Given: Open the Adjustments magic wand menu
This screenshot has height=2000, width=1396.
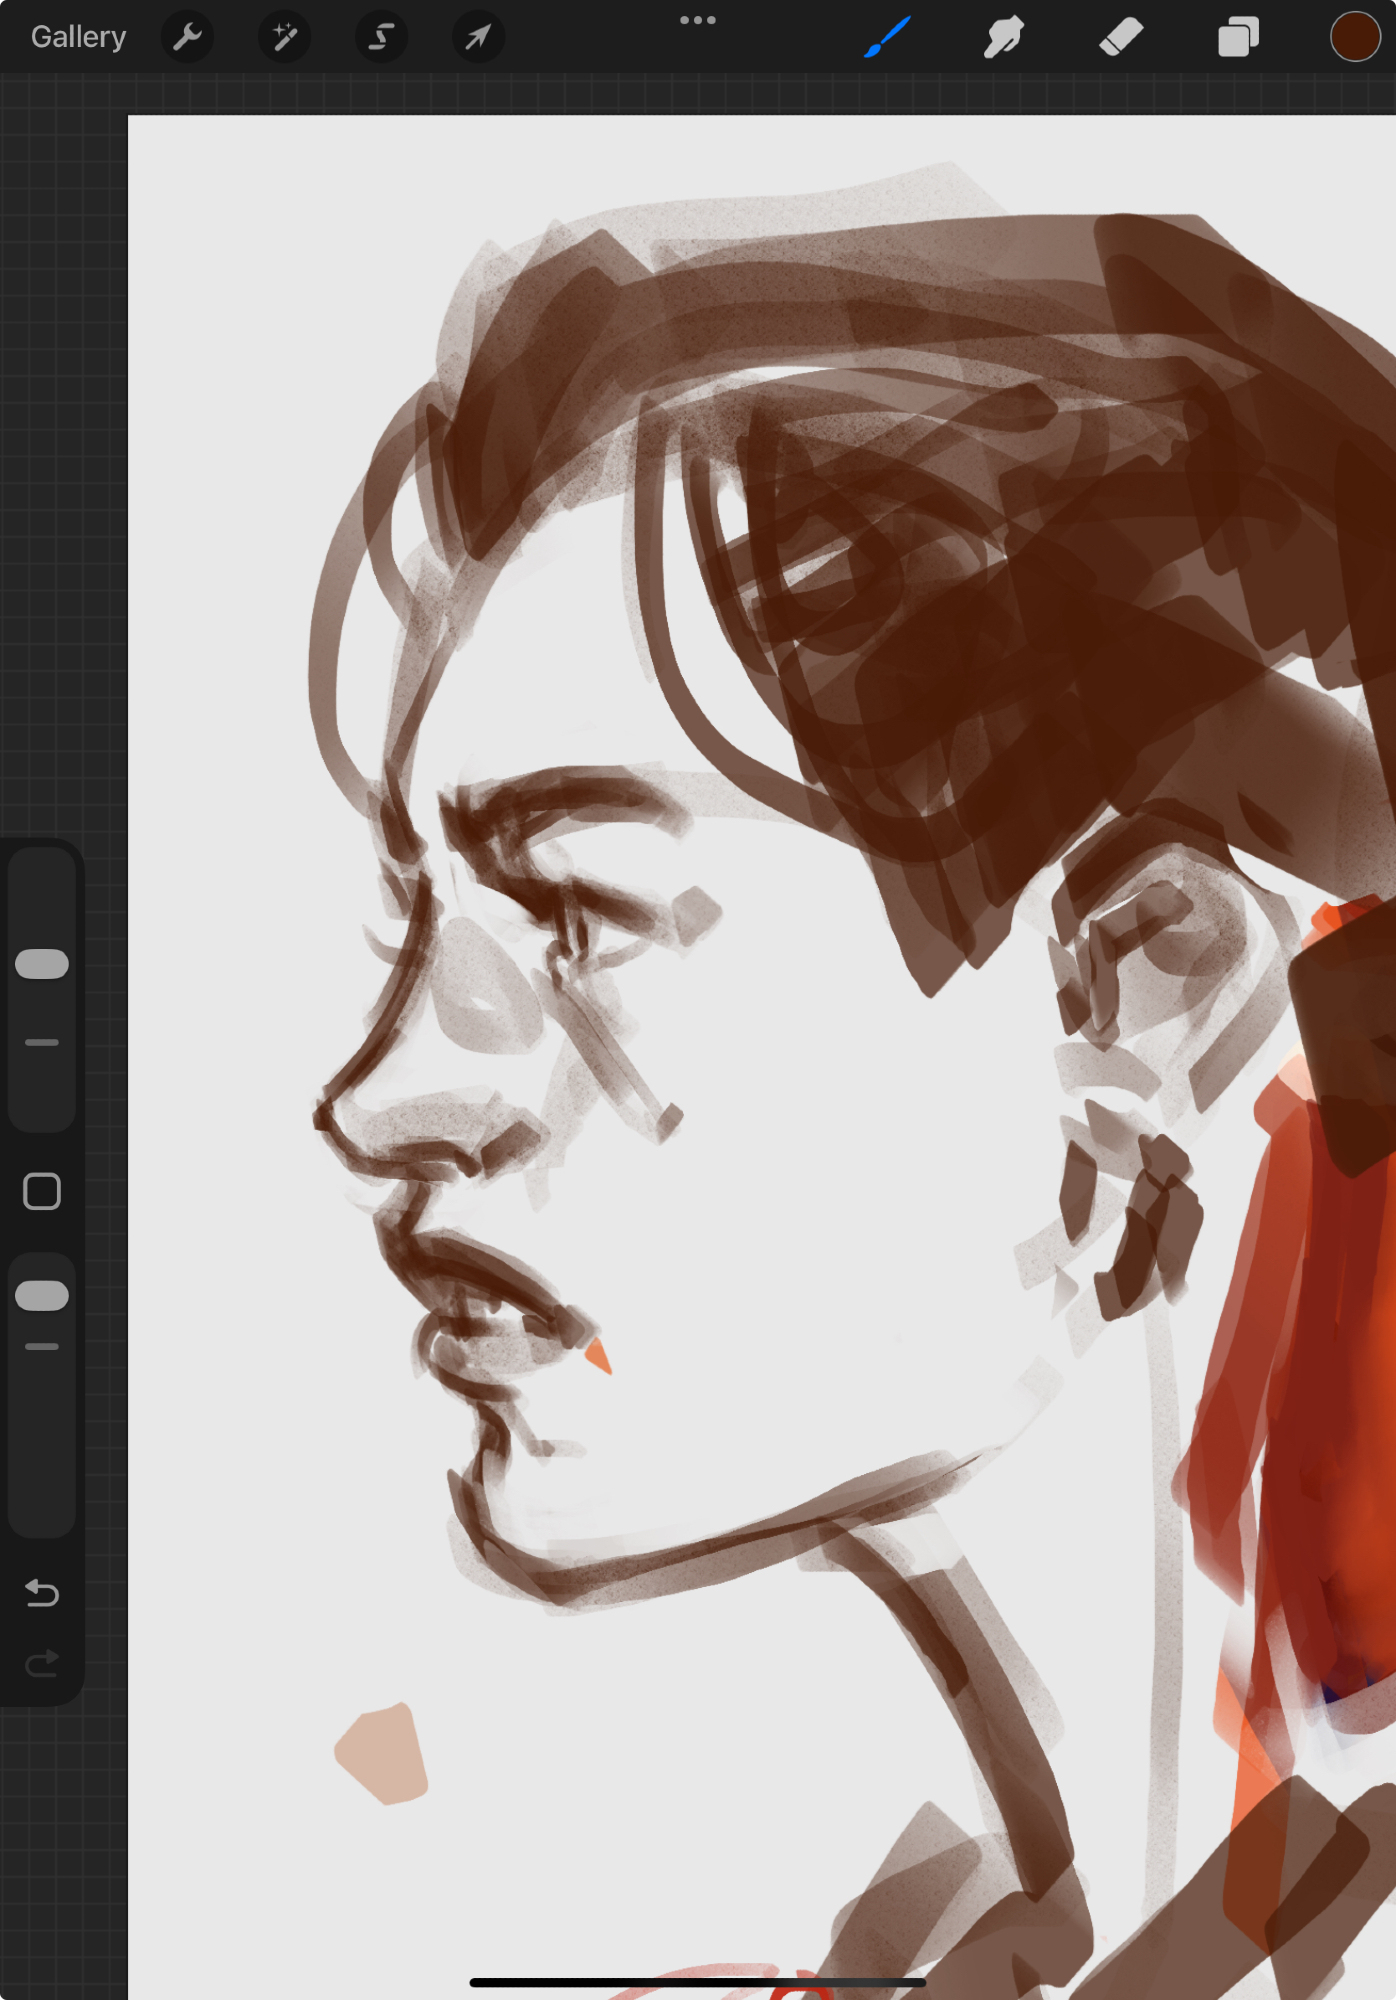Looking at the screenshot, I should click(x=284, y=38).
